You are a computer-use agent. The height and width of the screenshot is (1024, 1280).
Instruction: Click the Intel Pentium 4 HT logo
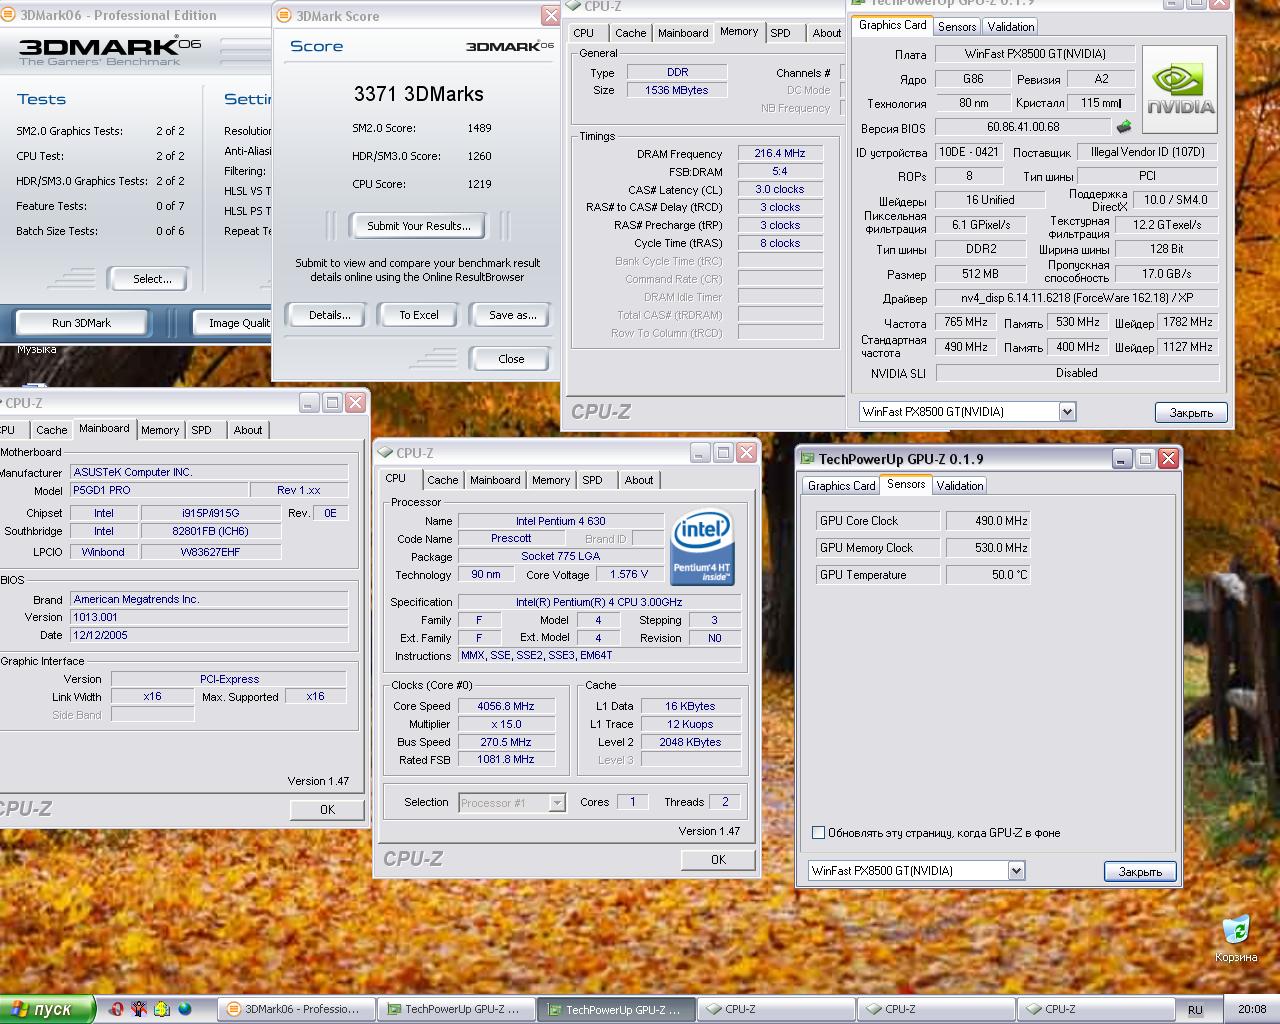coord(702,547)
